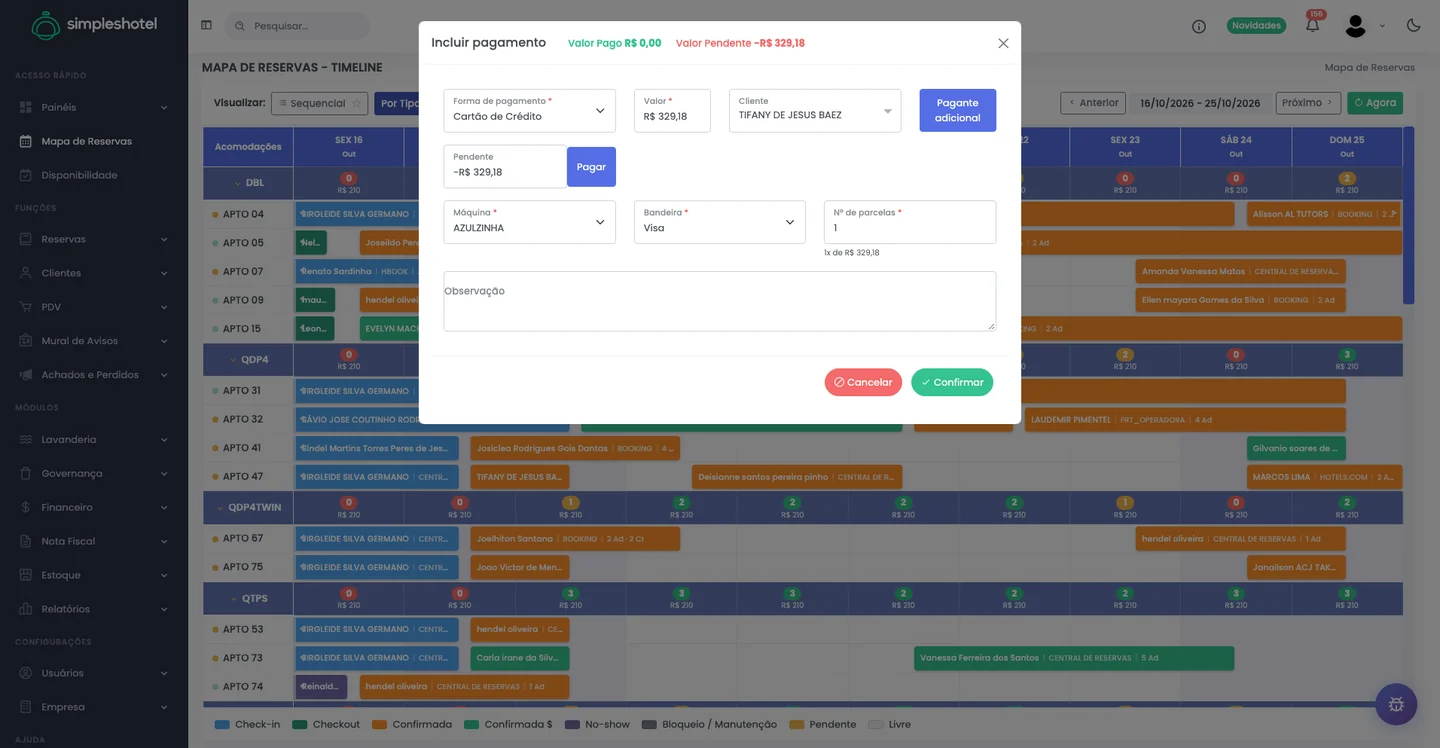Toggle dark mode with the moon icon
Screen dimensions: 1440x748
pyautogui.click(x=1413, y=25)
